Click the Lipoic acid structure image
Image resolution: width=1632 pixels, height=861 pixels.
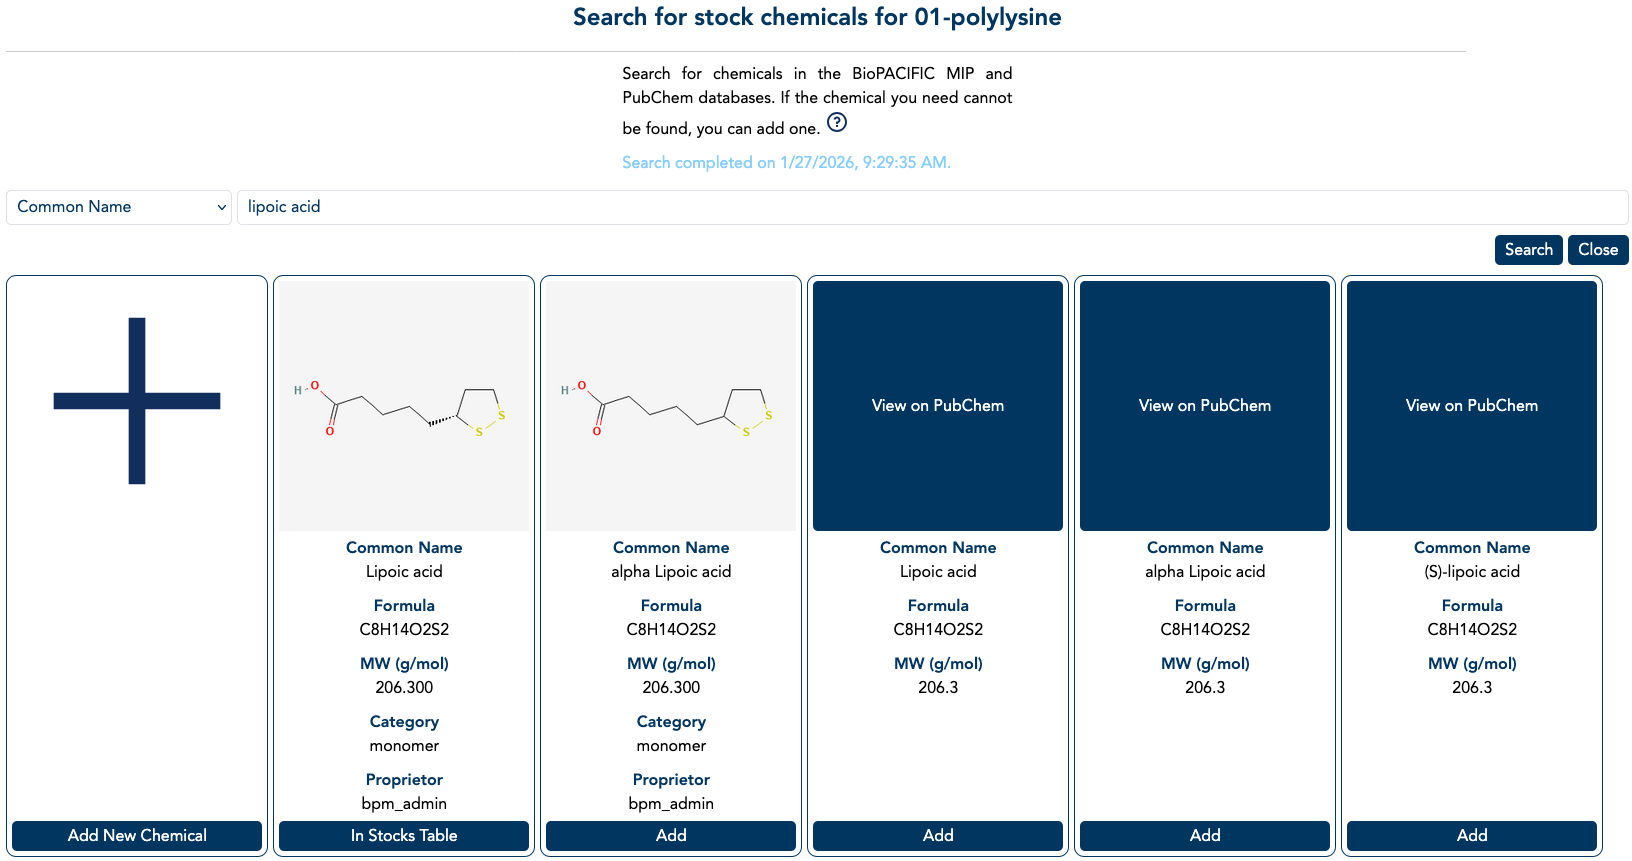pyautogui.click(x=404, y=406)
